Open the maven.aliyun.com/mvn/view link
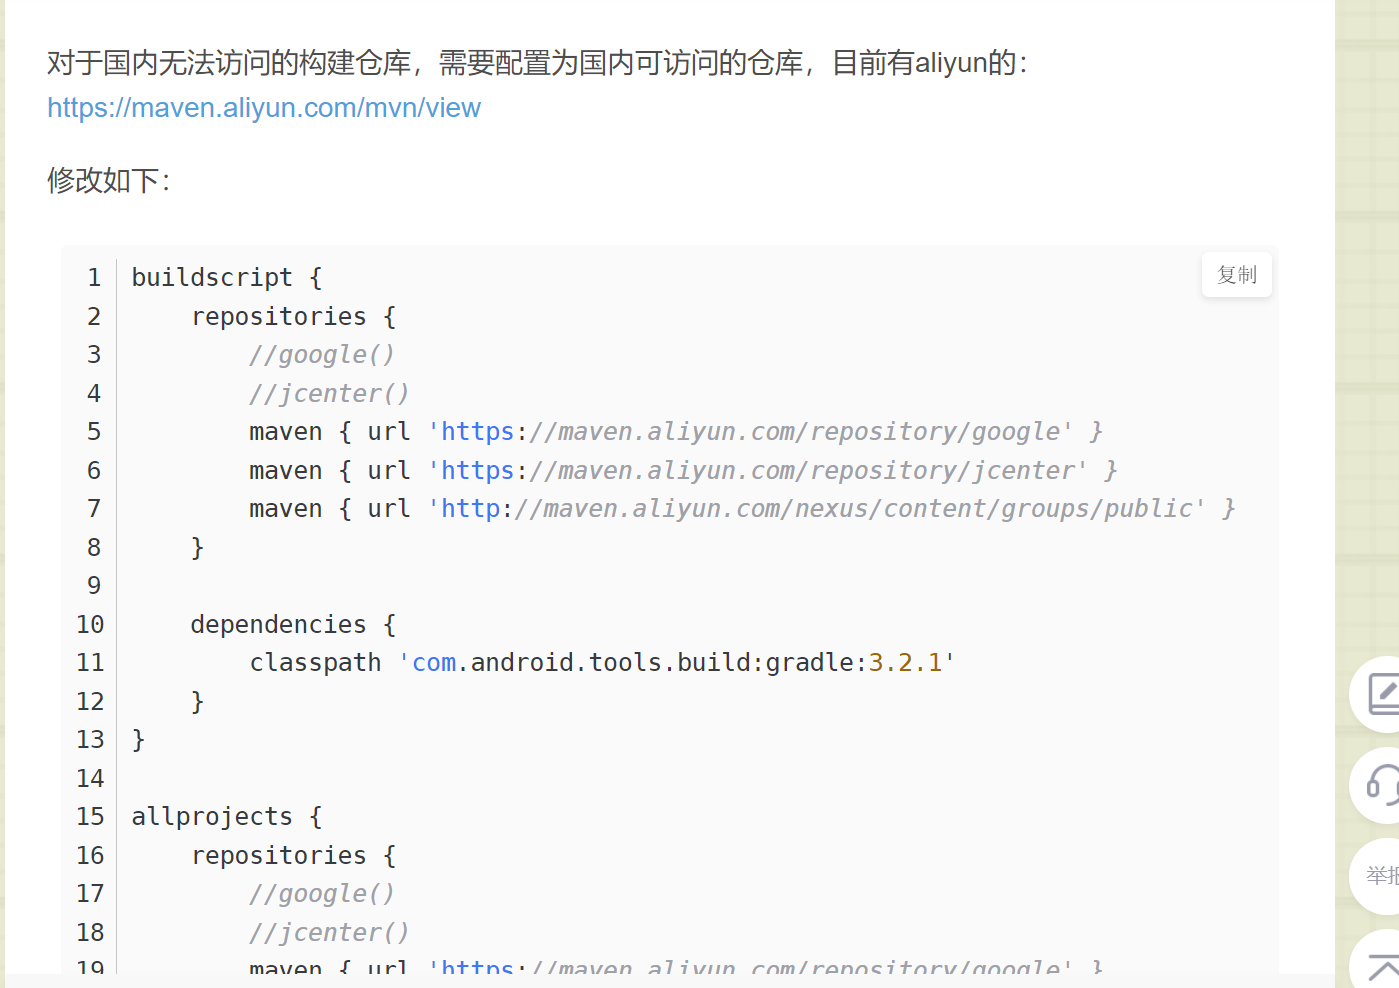1399x988 pixels. 263,107
